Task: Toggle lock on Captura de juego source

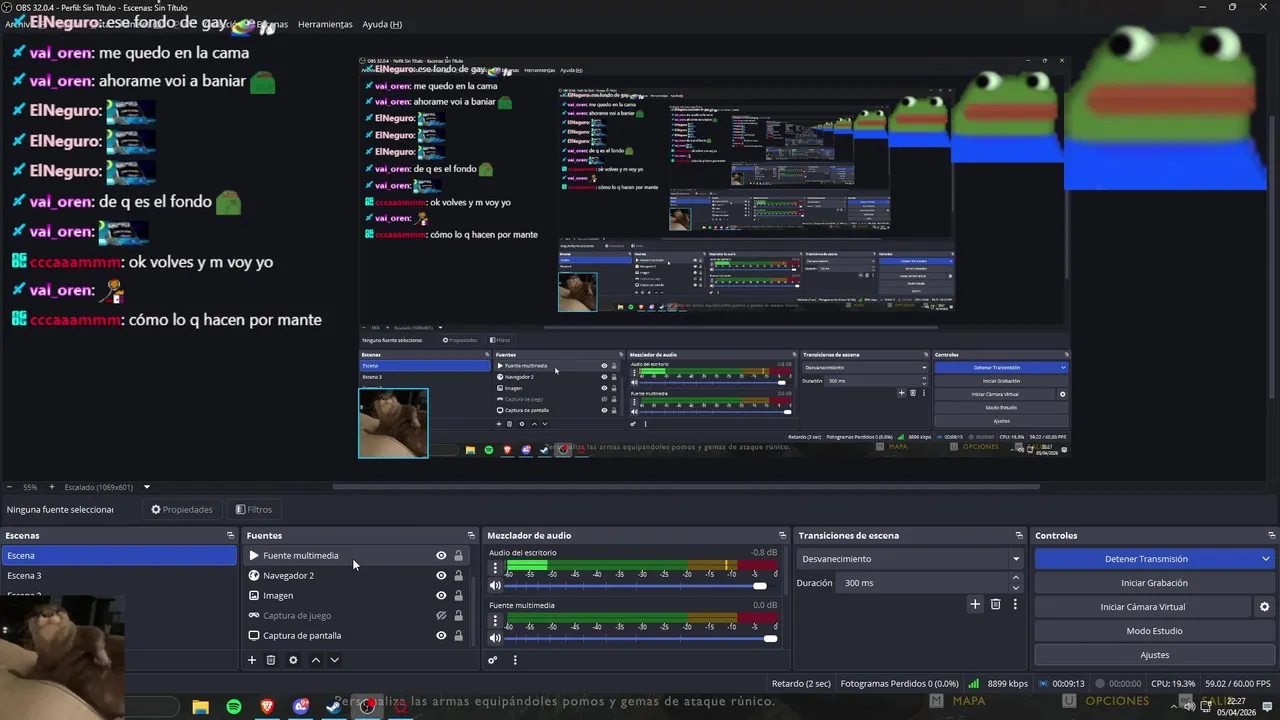Action: 459,615
